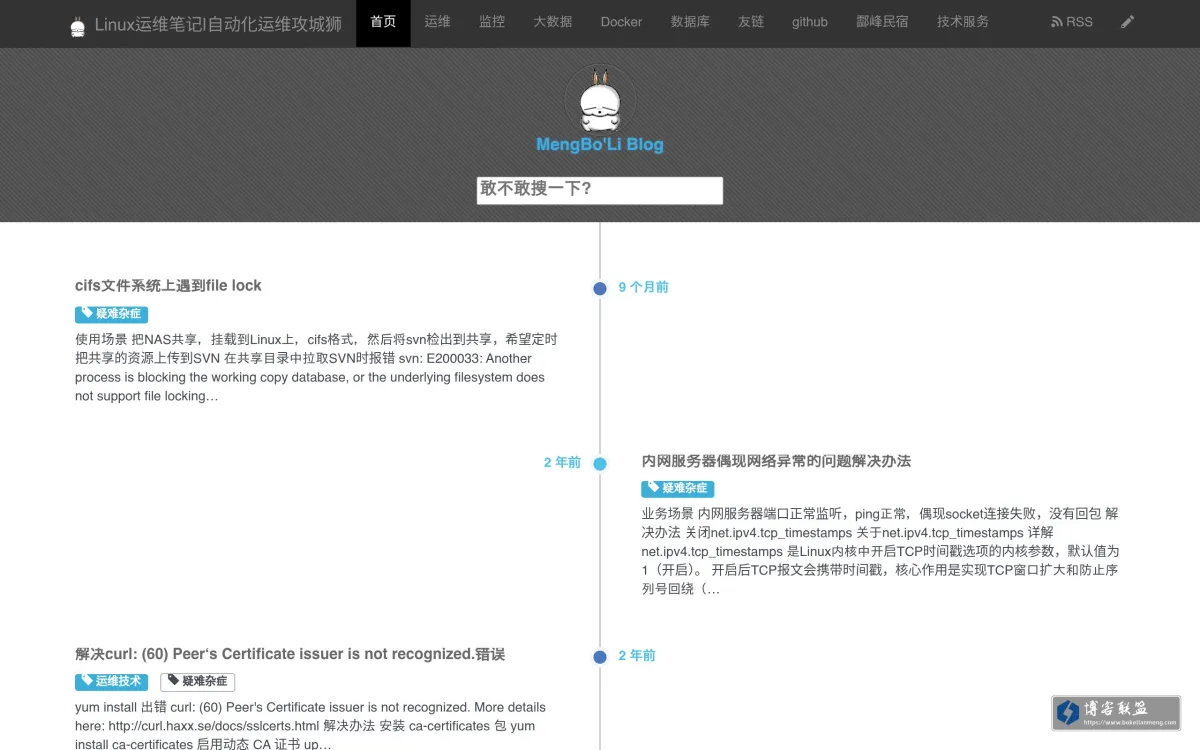Open the 数据库 menu item
The height and width of the screenshot is (750, 1200).
coord(690,22)
